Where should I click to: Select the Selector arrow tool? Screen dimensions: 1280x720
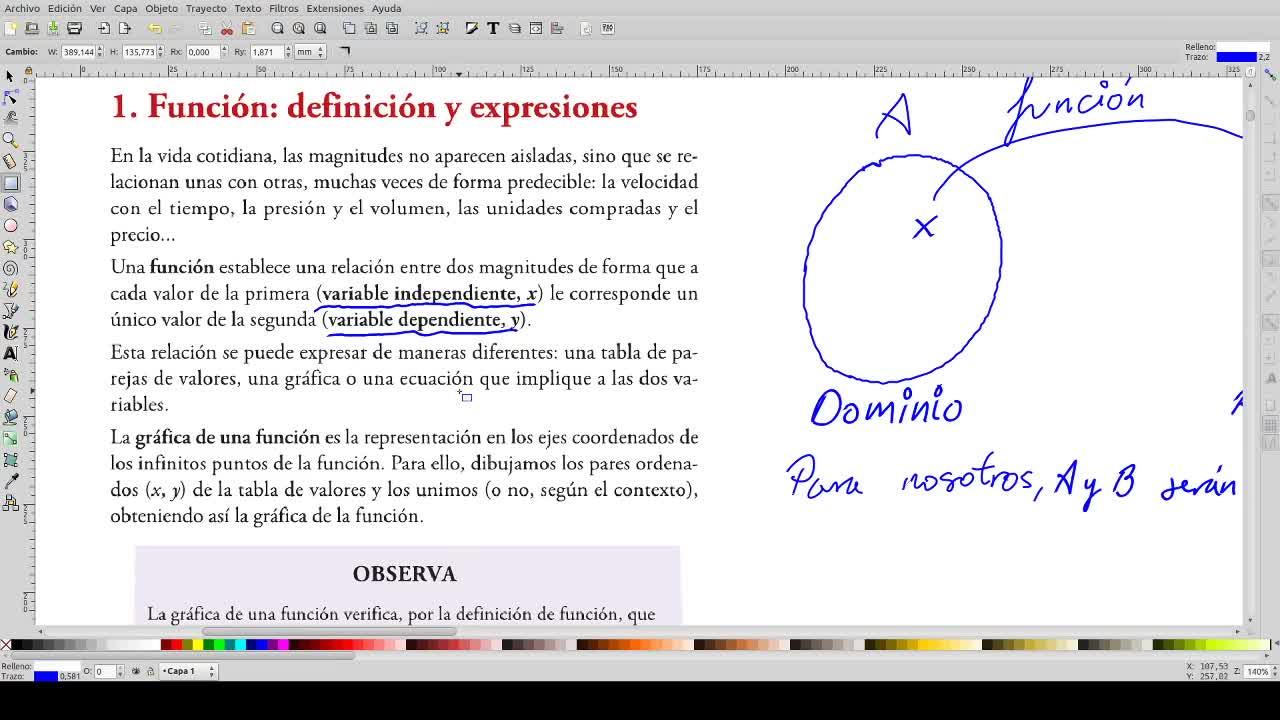[x=10, y=76]
